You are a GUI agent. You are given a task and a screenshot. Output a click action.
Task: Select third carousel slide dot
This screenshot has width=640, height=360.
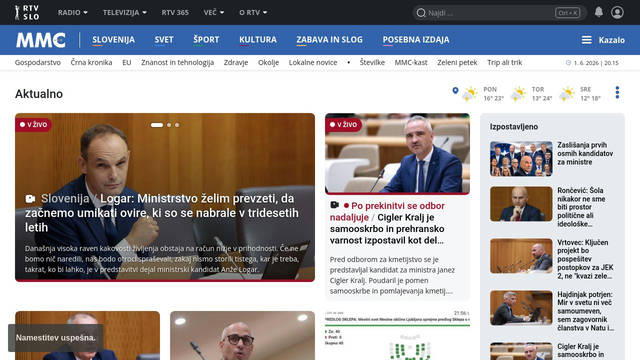[x=177, y=125]
